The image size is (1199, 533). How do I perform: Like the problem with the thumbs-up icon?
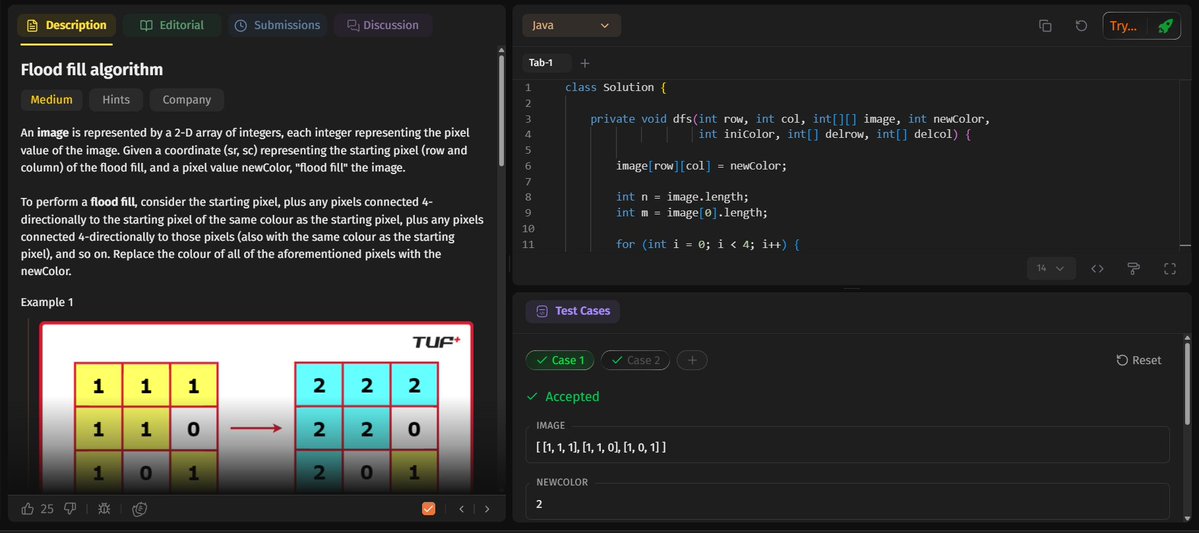28,509
